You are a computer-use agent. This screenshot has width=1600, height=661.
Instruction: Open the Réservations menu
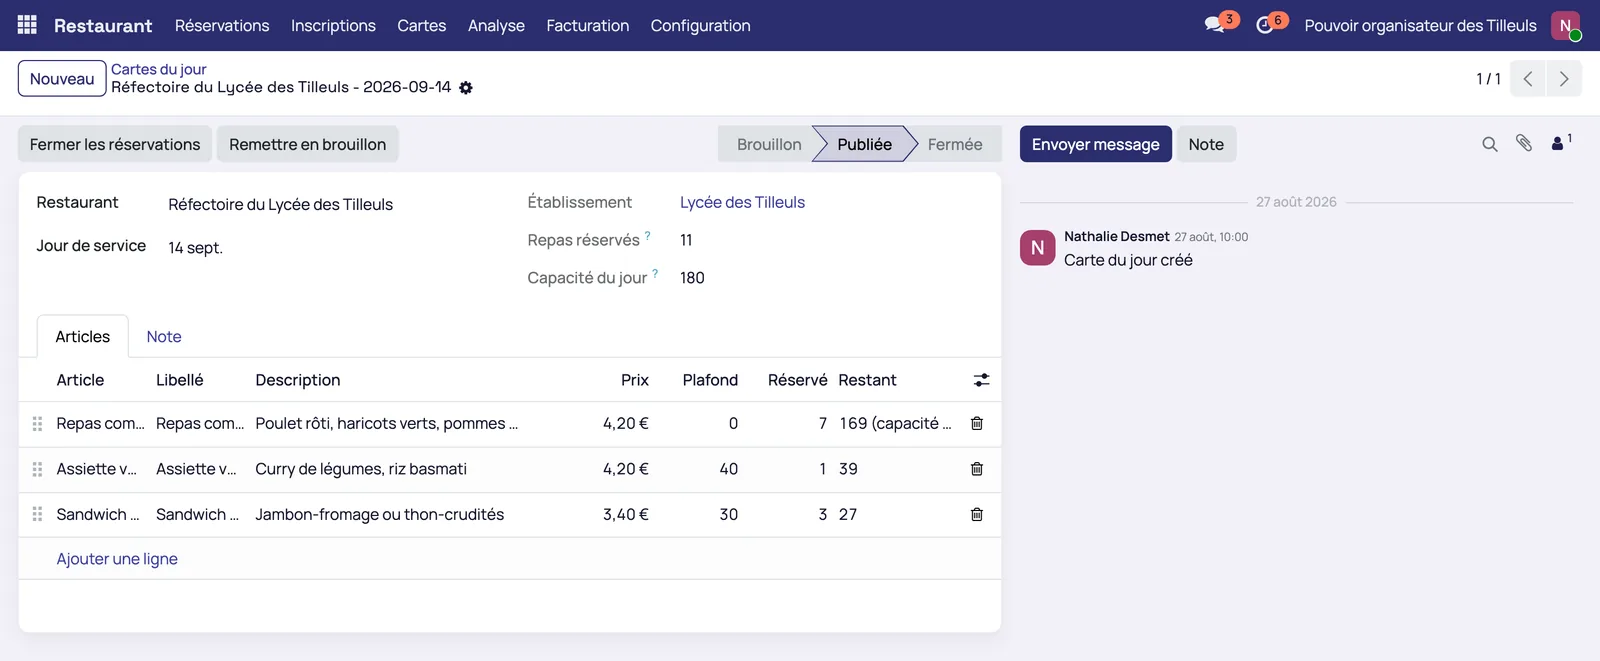coord(222,25)
